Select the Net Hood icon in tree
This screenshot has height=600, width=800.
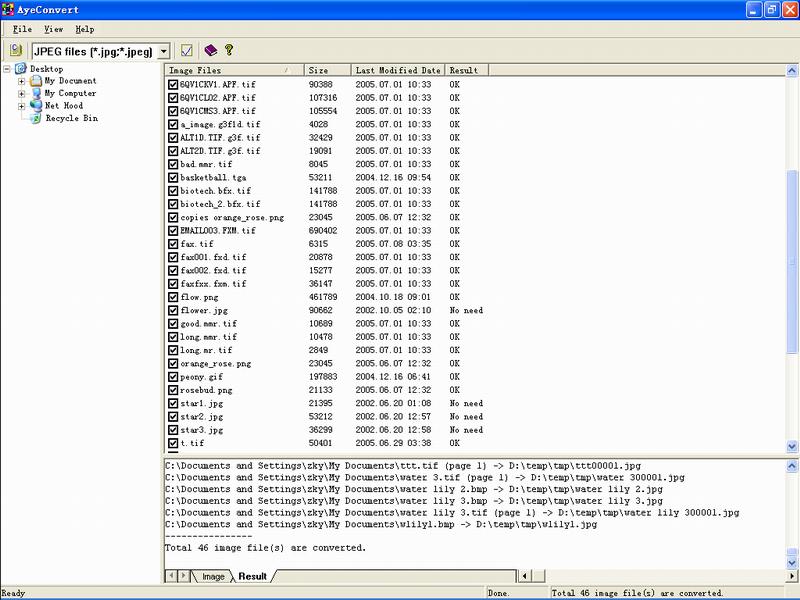(x=36, y=105)
